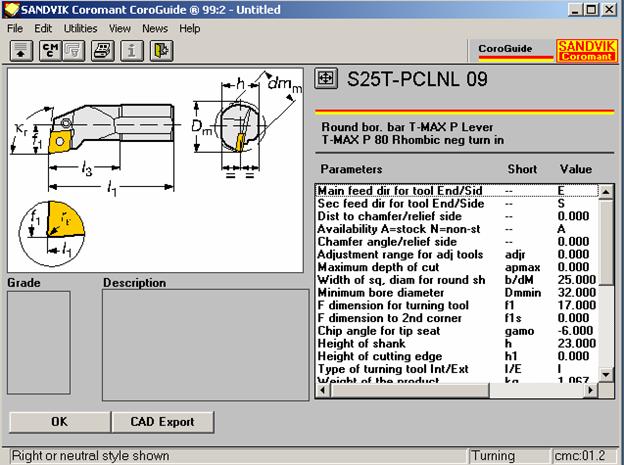Click the vertical scrollbar thumb of parameters
624x465 pixels.
pos(606,242)
